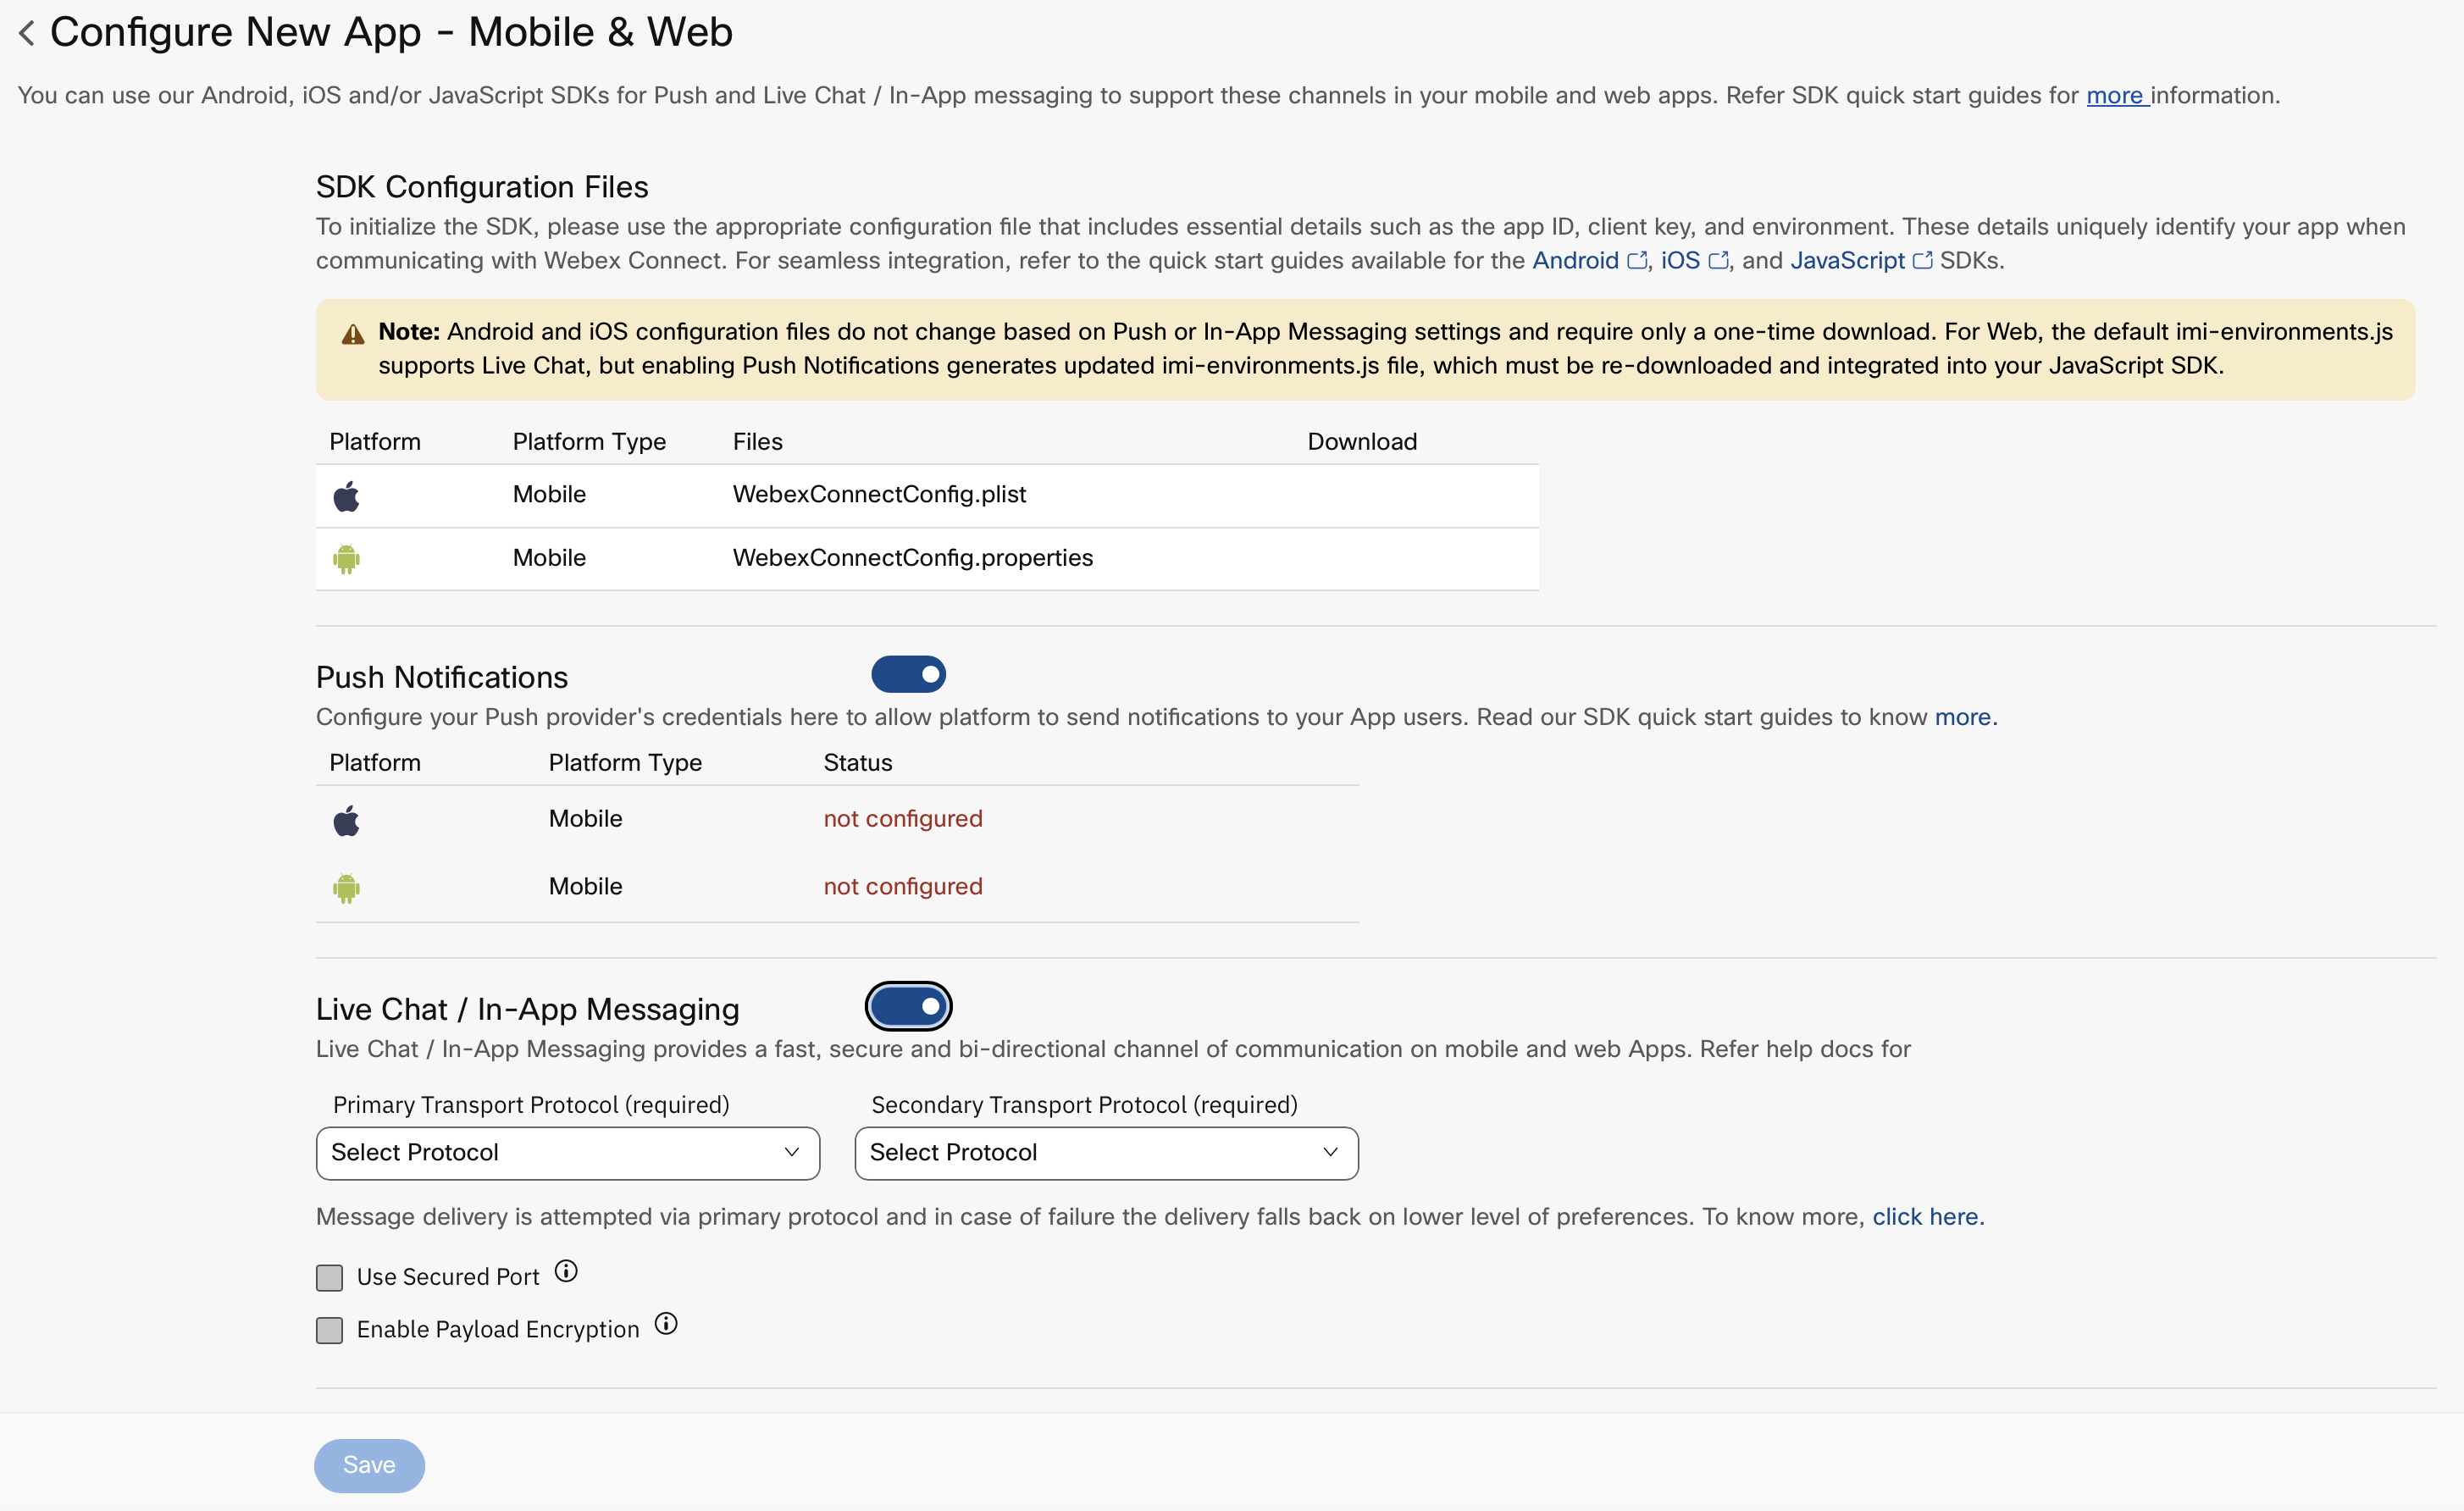Click 'Mobile' in the WebexConnectConfig.properties row
This screenshot has height=1511, width=2464.
pyautogui.click(x=549, y=557)
